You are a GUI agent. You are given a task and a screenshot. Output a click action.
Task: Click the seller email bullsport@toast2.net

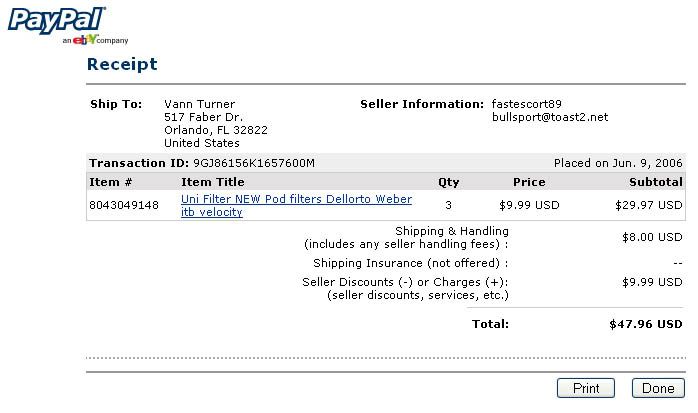[x=550, y=117]
